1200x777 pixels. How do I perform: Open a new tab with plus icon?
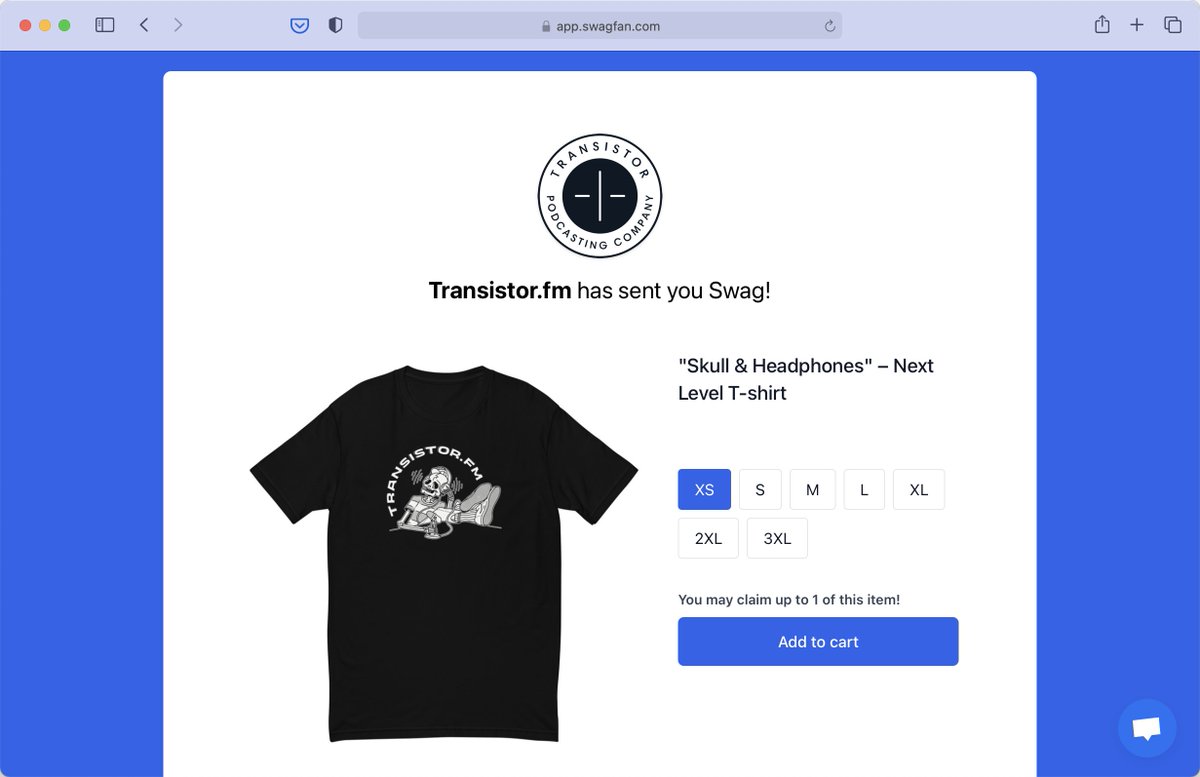pos(1137,25)
